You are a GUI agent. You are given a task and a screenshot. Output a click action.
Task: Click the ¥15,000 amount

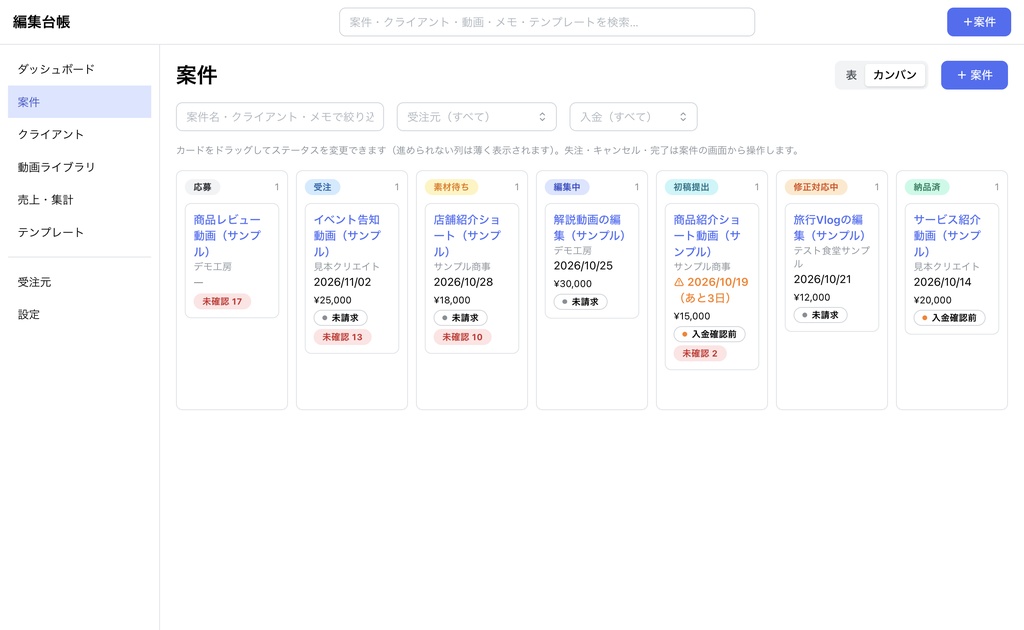692,316
